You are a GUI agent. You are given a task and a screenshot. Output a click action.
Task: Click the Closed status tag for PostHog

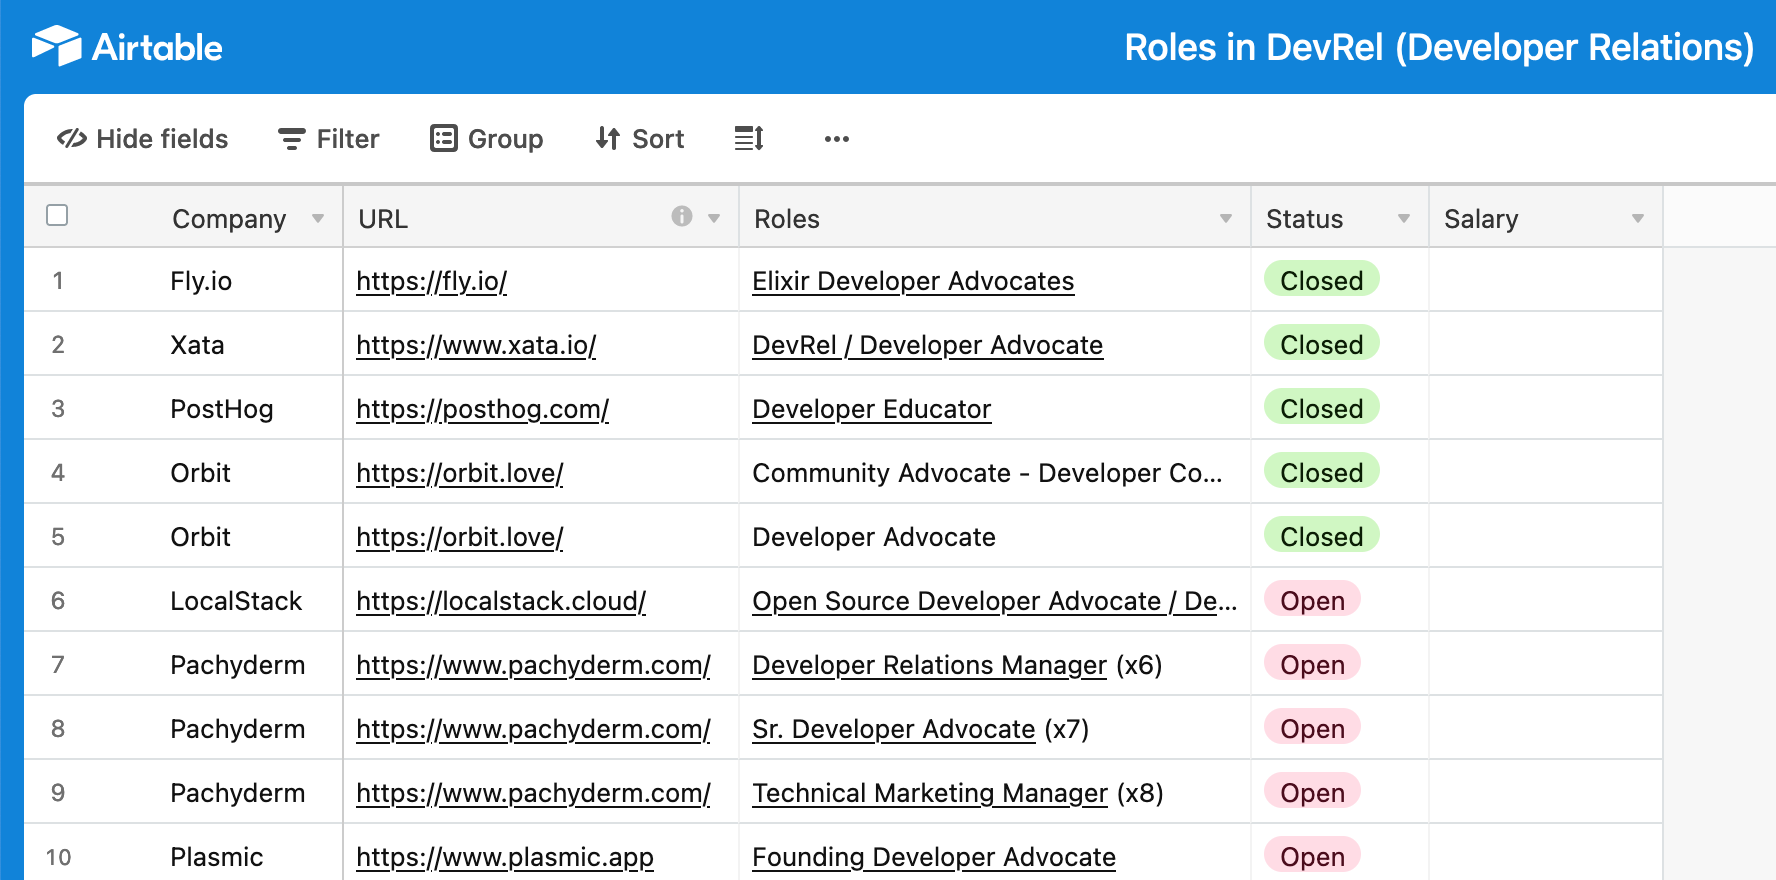click(x=1322, y=408)
